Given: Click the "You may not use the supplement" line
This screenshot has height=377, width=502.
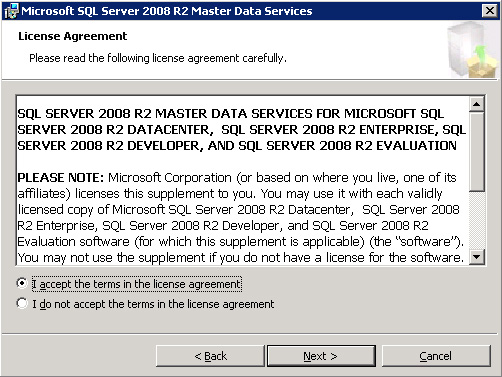Looking at the screenshot, I should click(240, 258).
